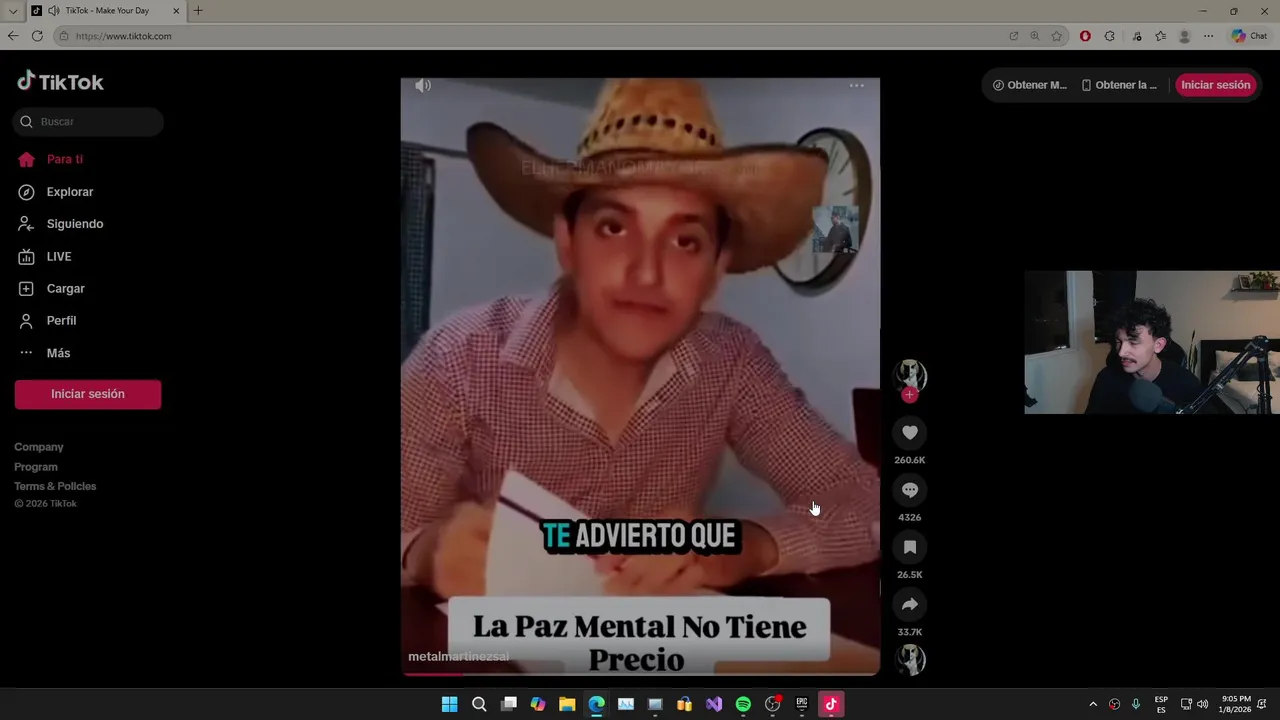Click the Obtener la... app button
This screenshot has width=1280, height=720.
[1119, 85]
